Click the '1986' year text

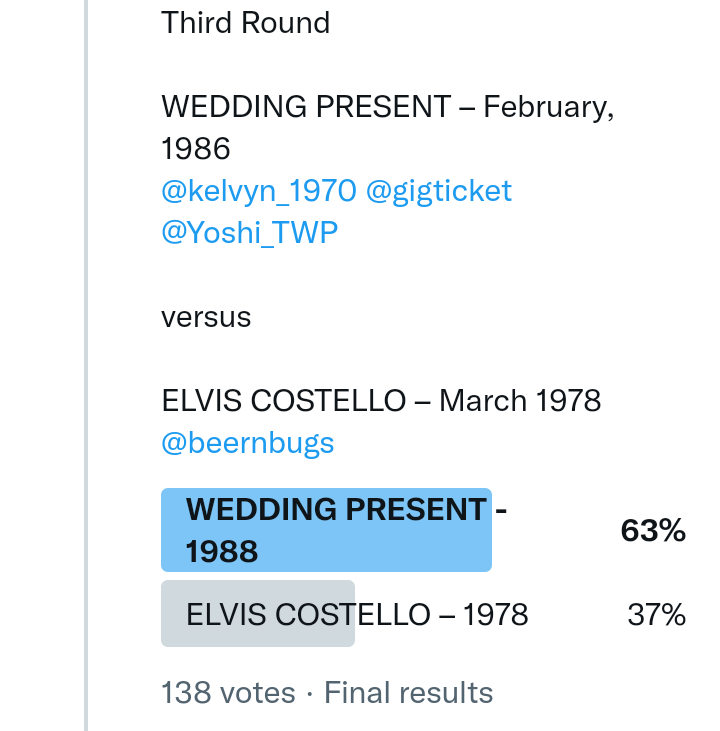pos(196,149)
